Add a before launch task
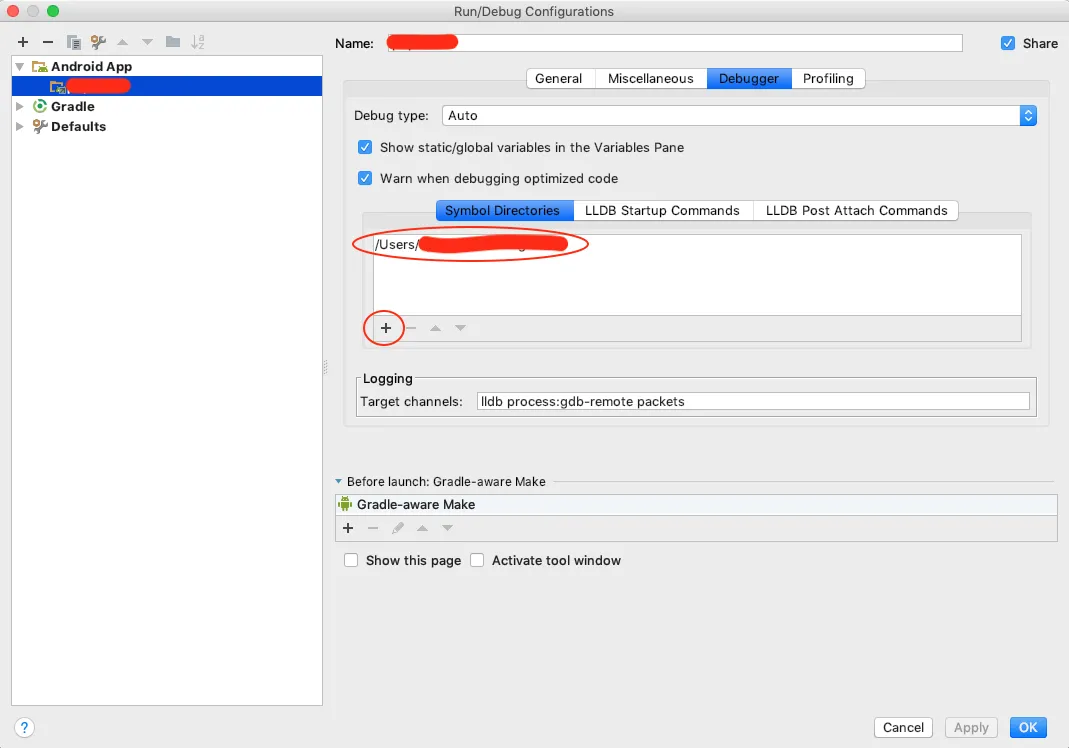Screen dimensions: 1069x748 coord(348,528)
